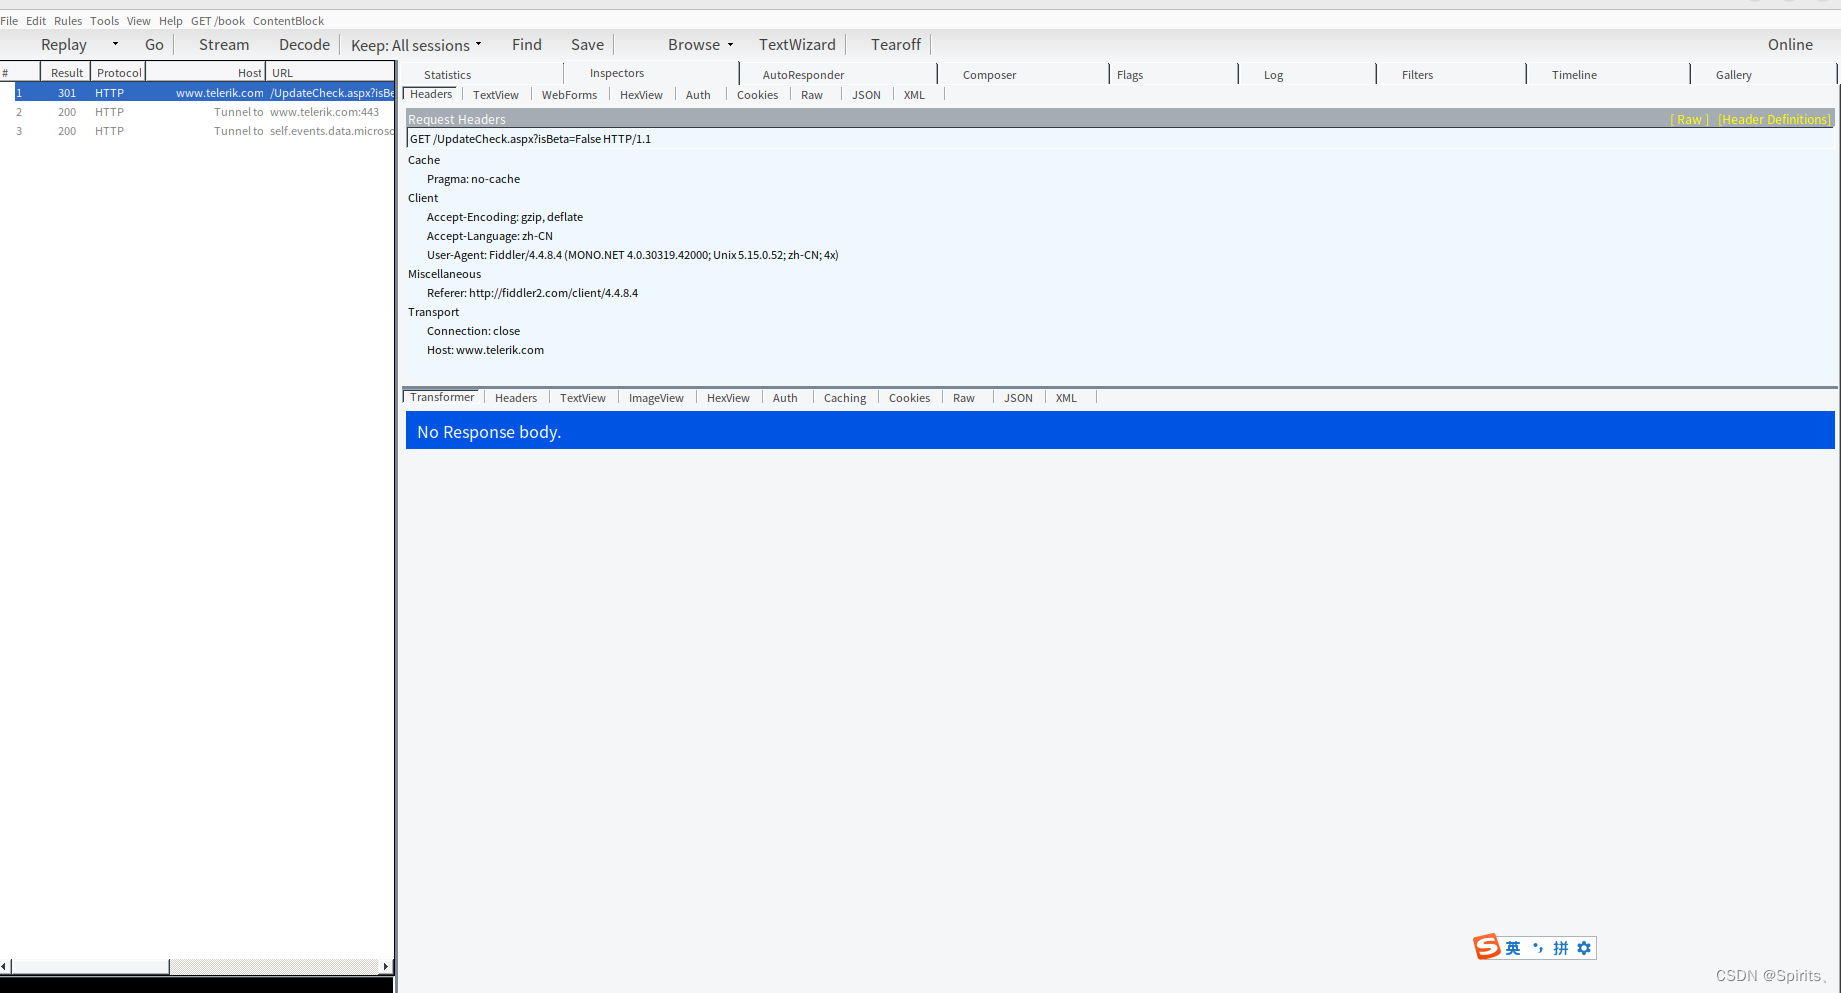
Task: Select the response Cookies tab
Action: pos(909,398)
